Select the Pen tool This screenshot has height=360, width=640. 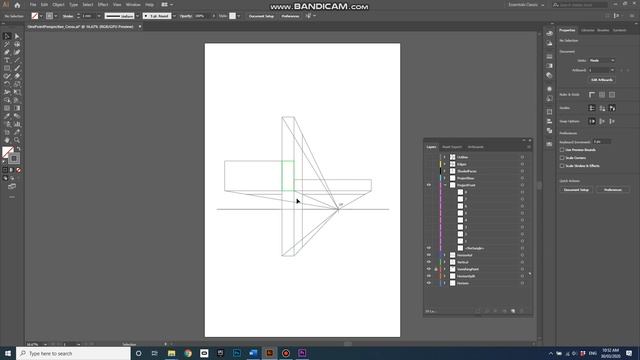(7, 52)
